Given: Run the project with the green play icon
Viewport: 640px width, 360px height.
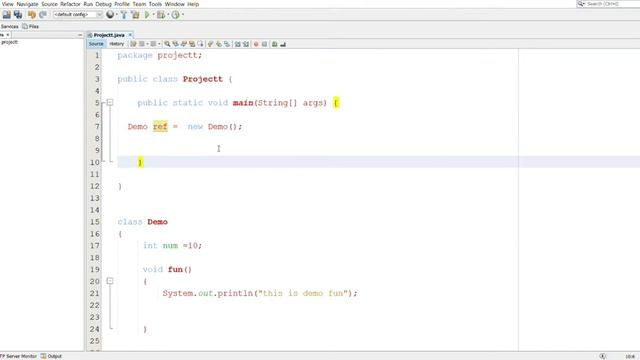Looking at the screenshot, I should coord(147,15).
